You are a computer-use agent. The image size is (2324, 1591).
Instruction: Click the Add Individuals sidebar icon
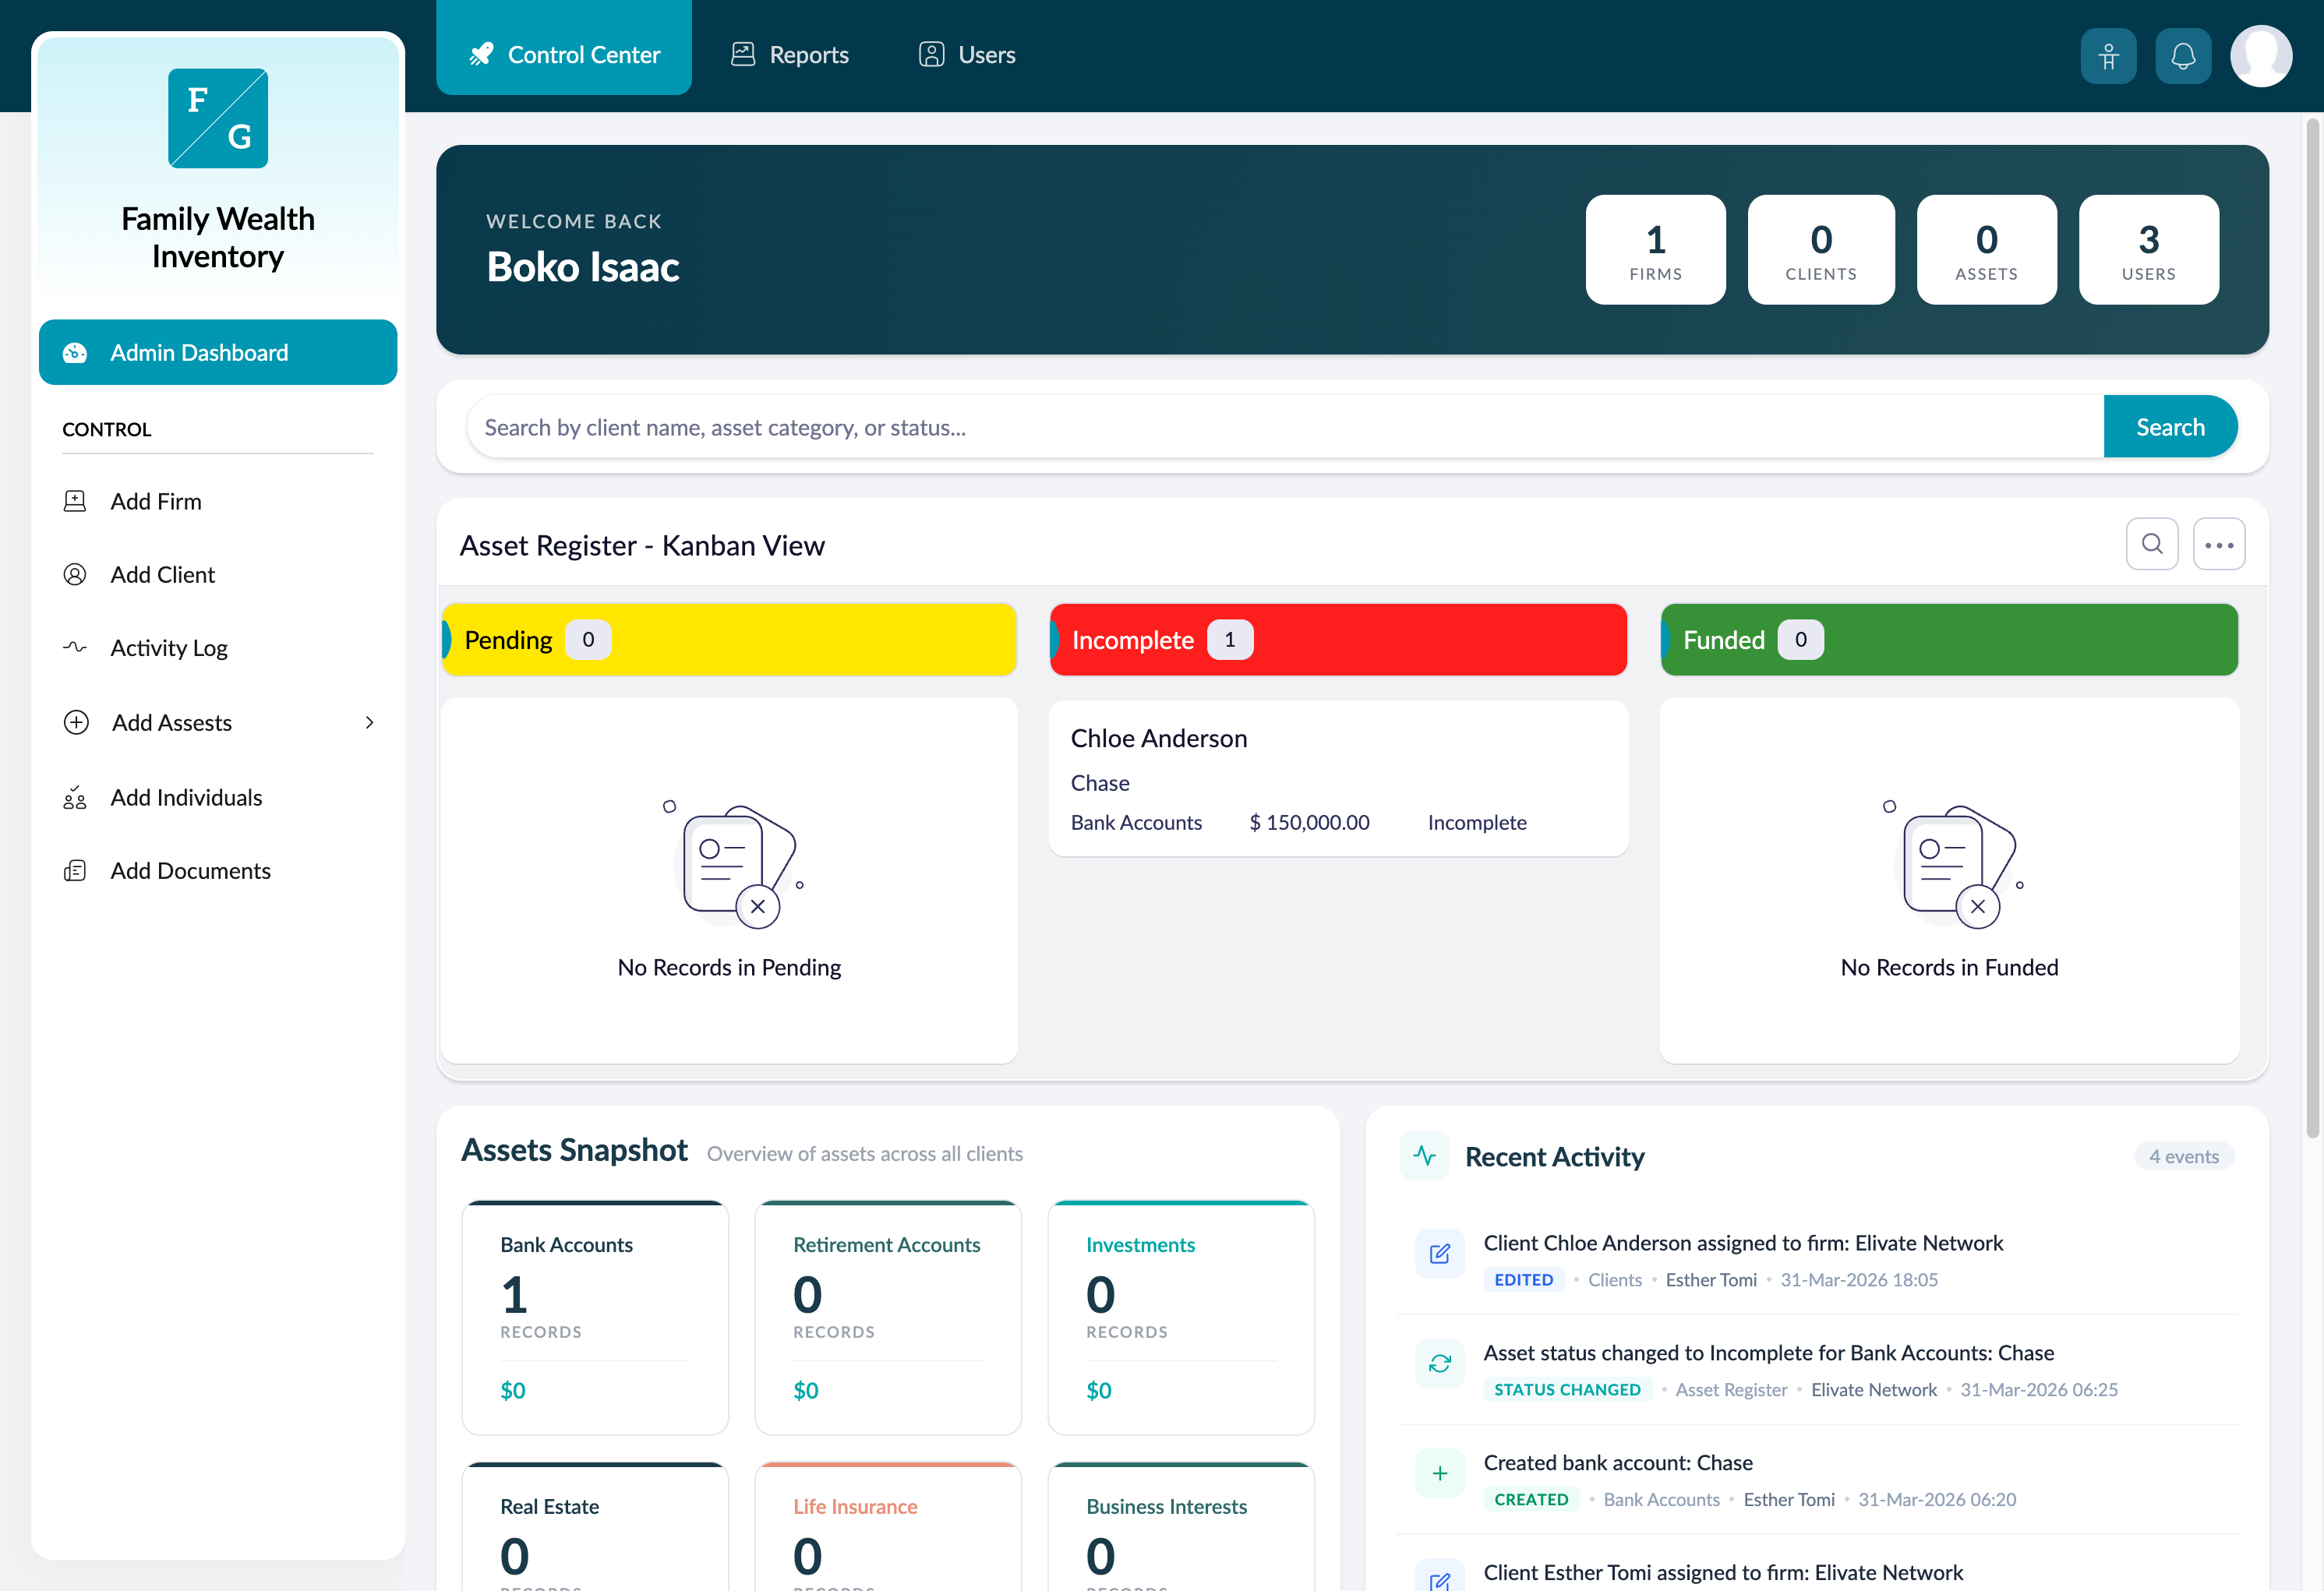pos(75,797)
